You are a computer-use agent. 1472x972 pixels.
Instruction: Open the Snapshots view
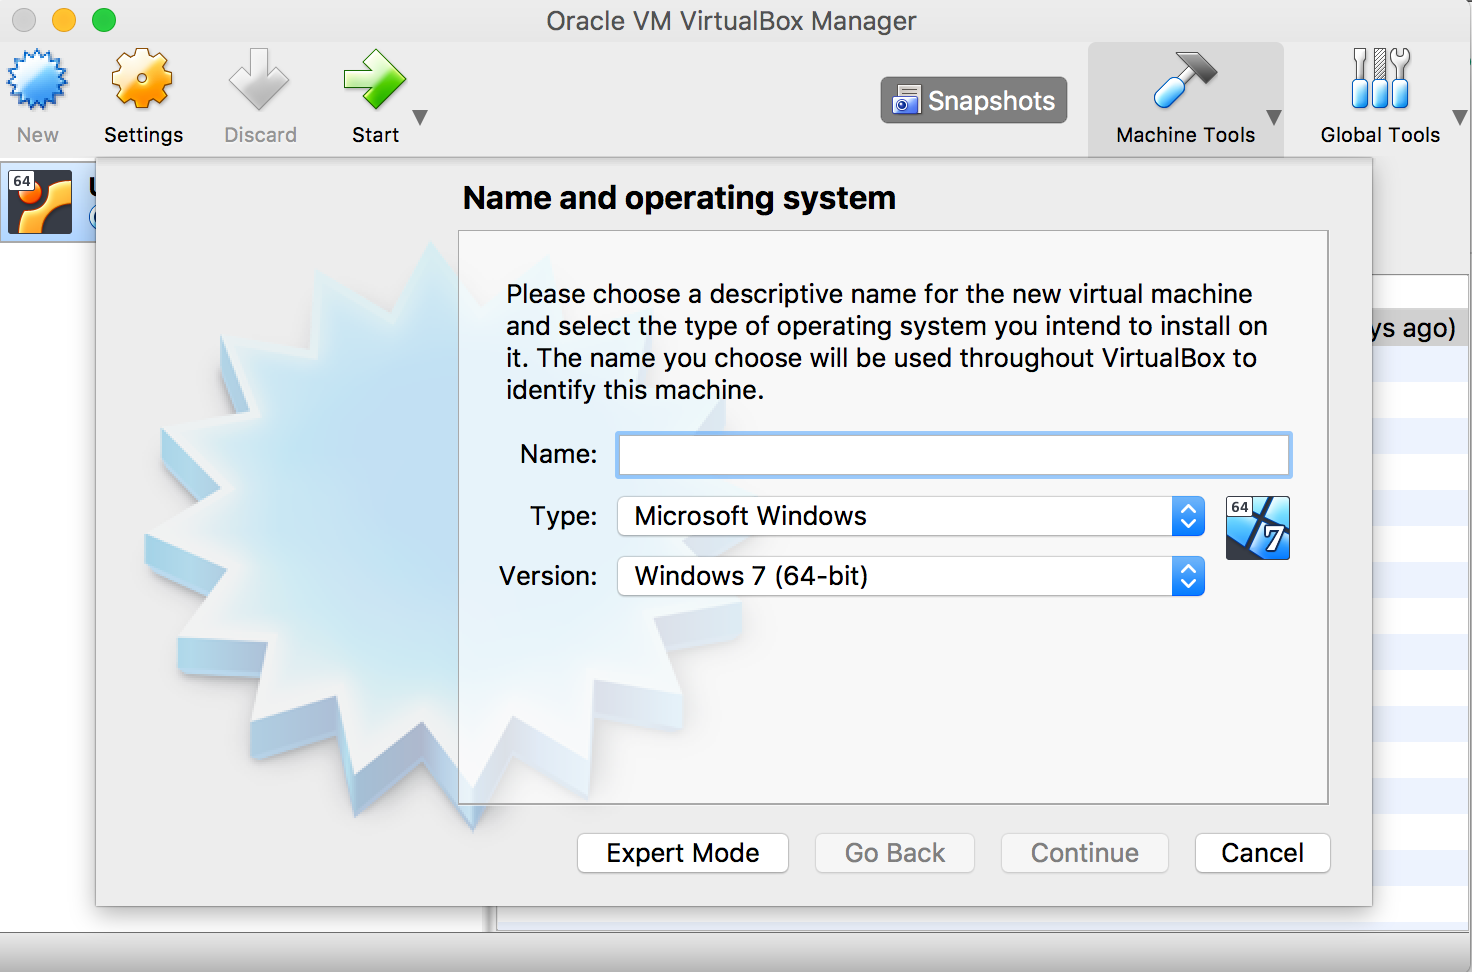click(974, 100)
